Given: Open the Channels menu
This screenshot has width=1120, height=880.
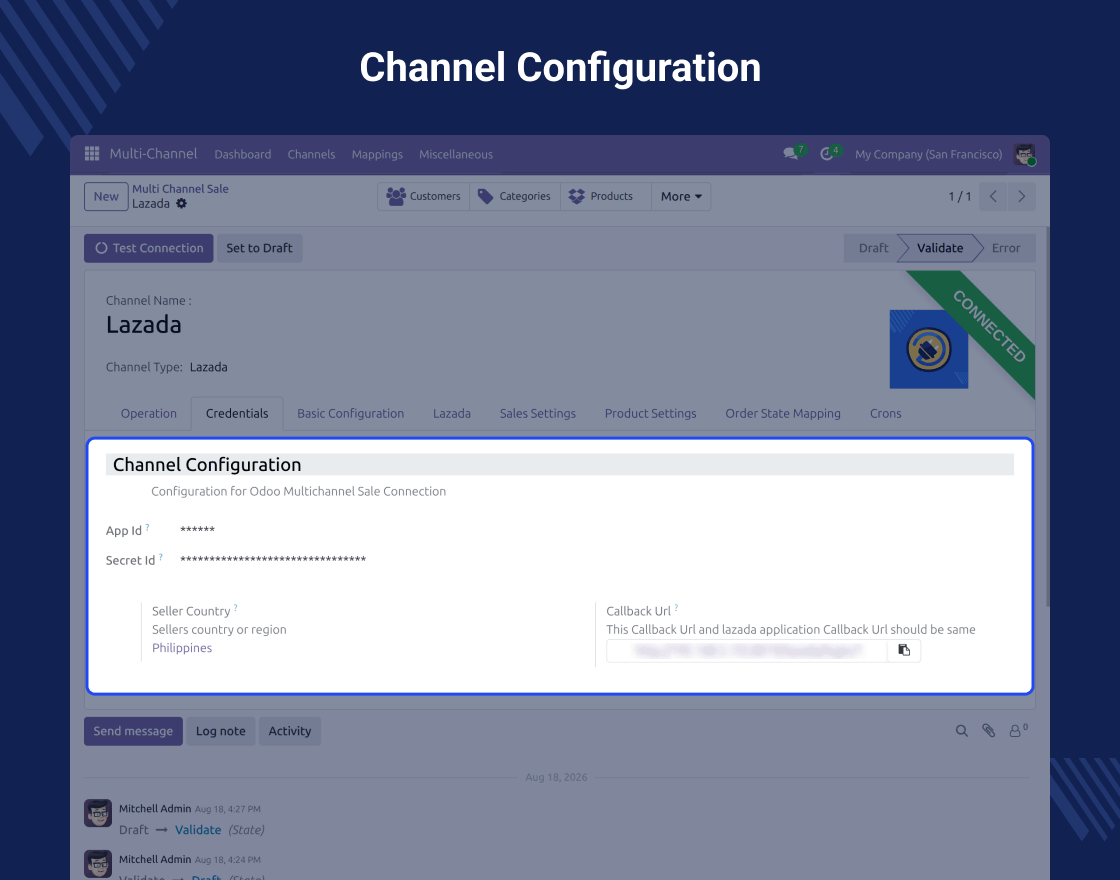Looking at the screenshot, I should (311, 154).
